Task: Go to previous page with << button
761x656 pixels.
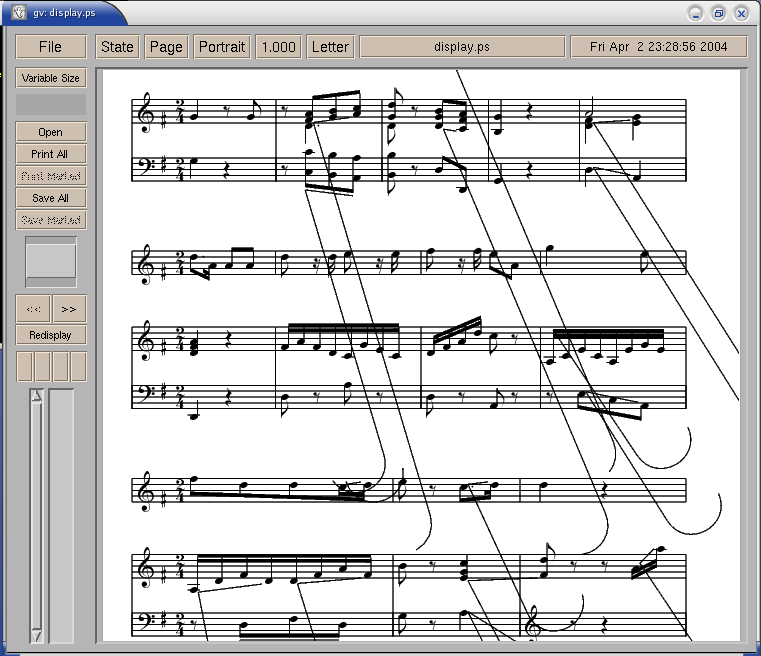Action: tap(32, 309)
